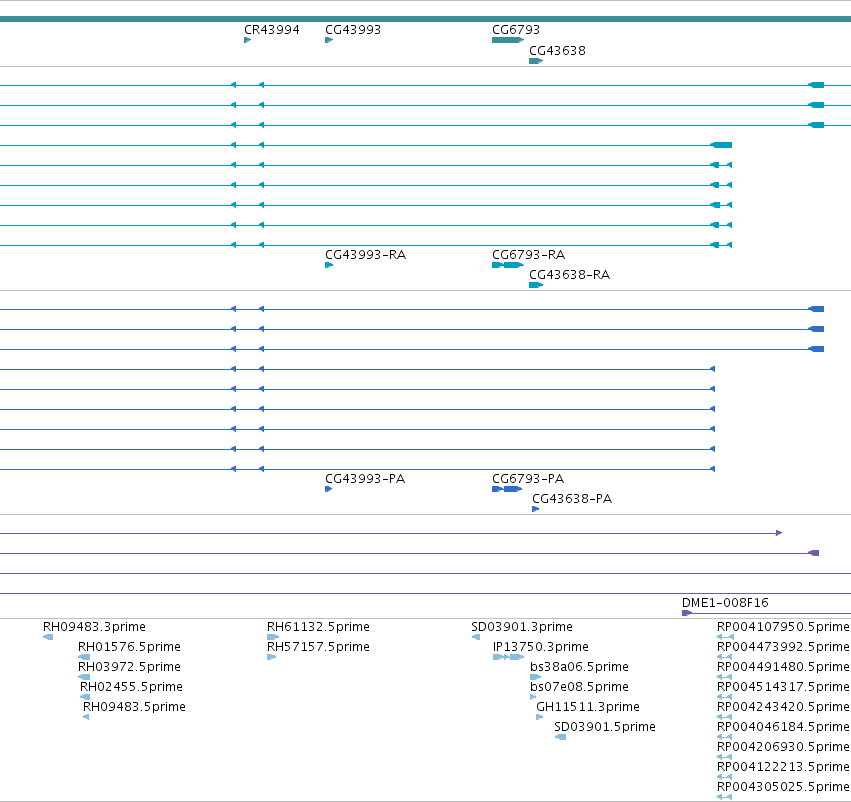
Task: Select the SD03901.3prime EST glyph
Action: (476, 637)
